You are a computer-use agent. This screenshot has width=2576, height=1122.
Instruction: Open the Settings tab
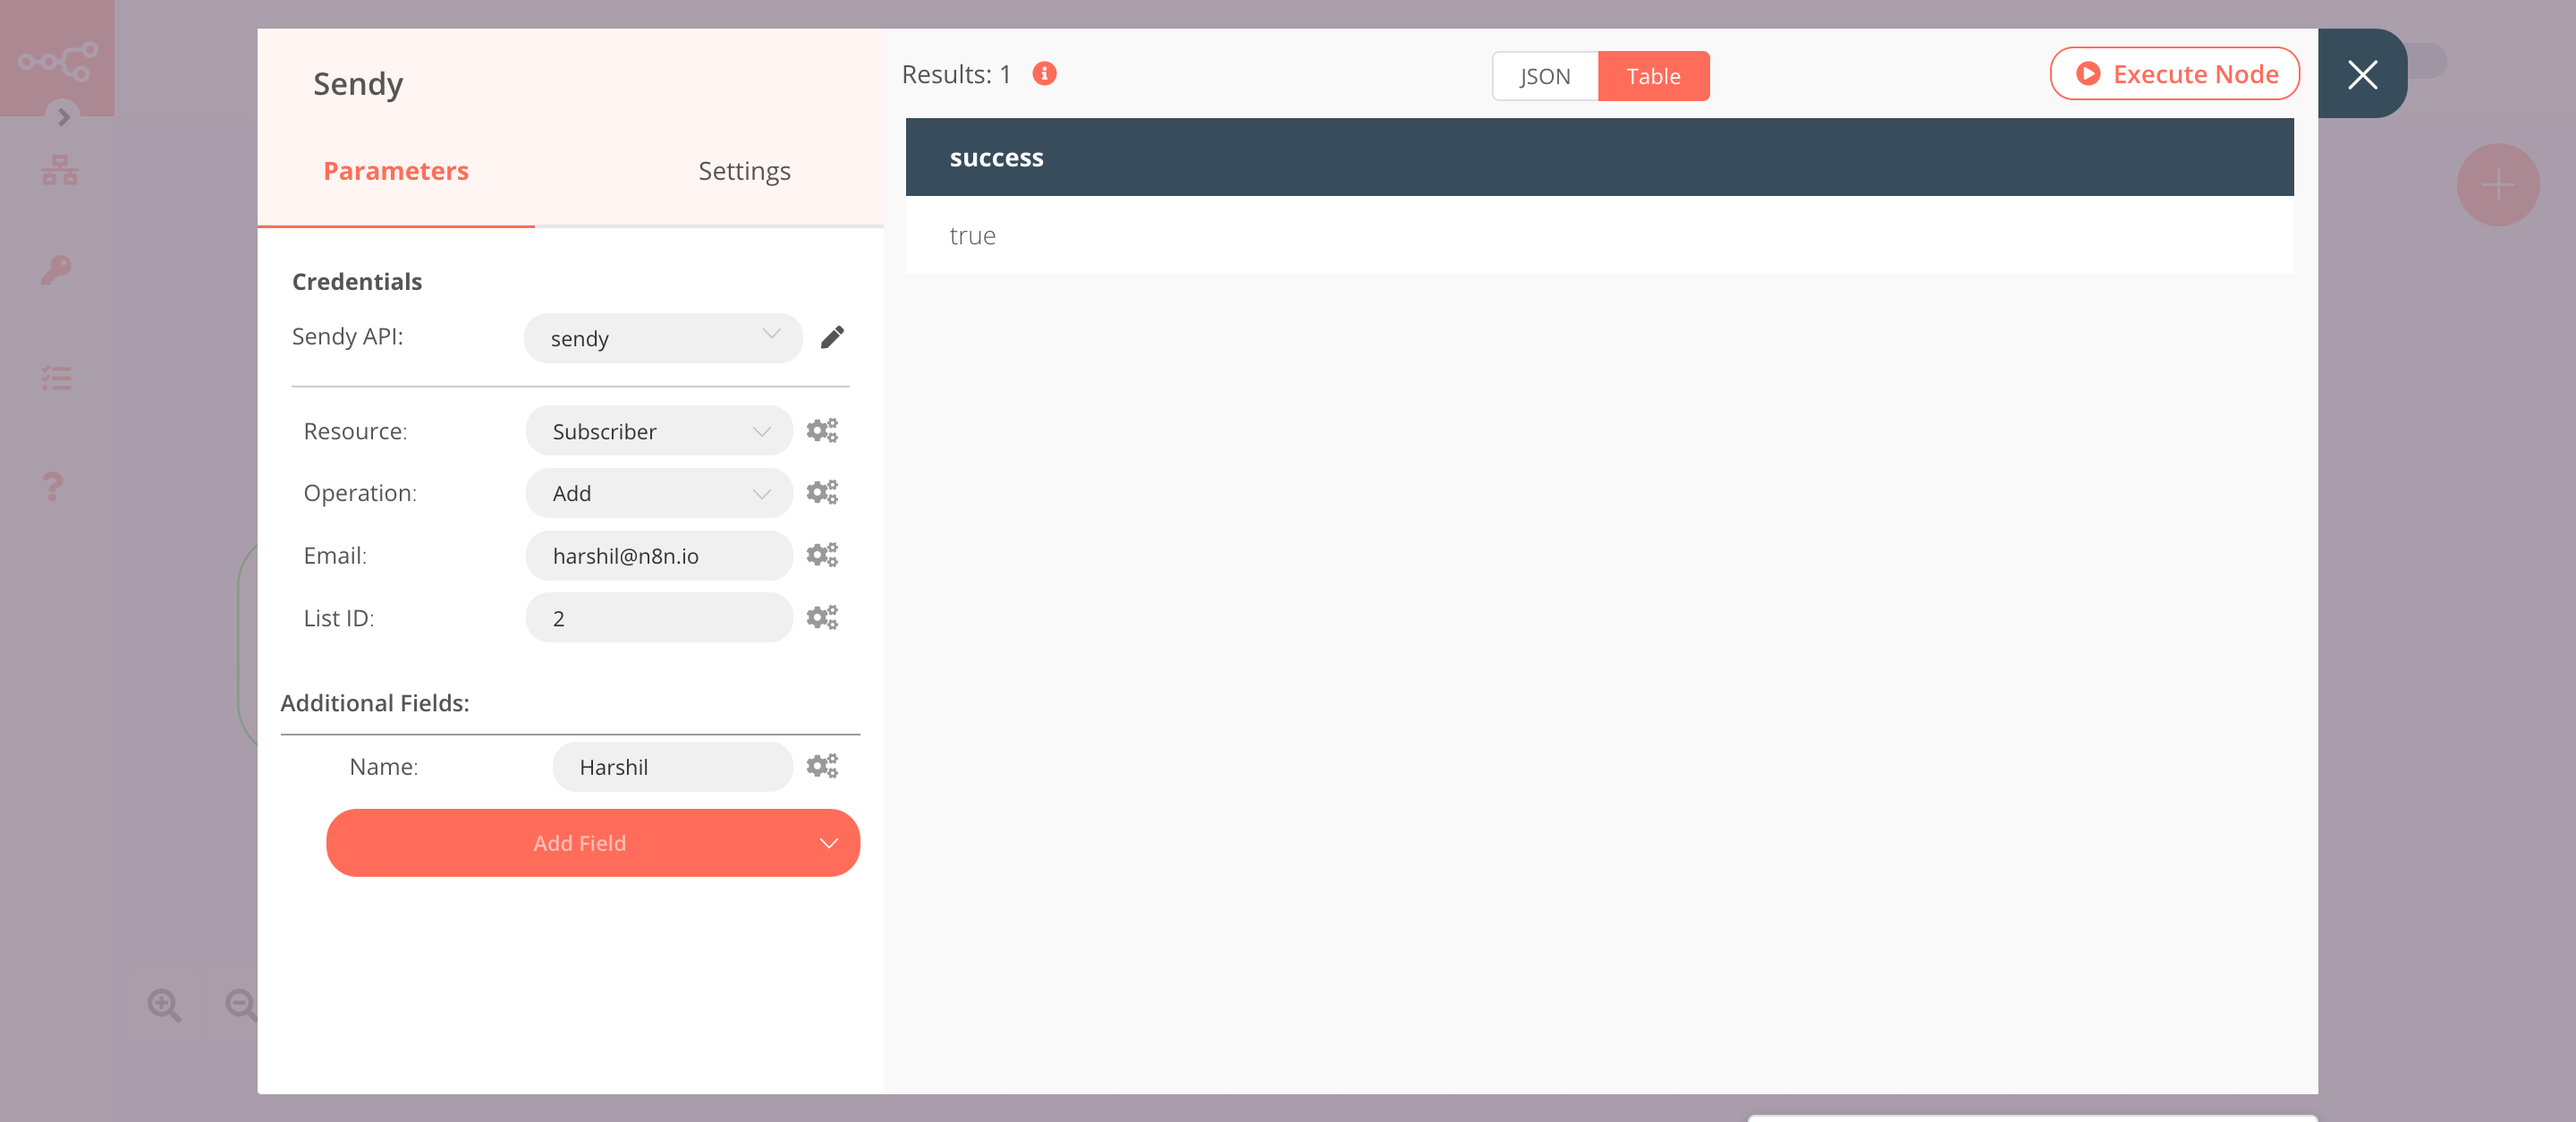pos(742,169)
